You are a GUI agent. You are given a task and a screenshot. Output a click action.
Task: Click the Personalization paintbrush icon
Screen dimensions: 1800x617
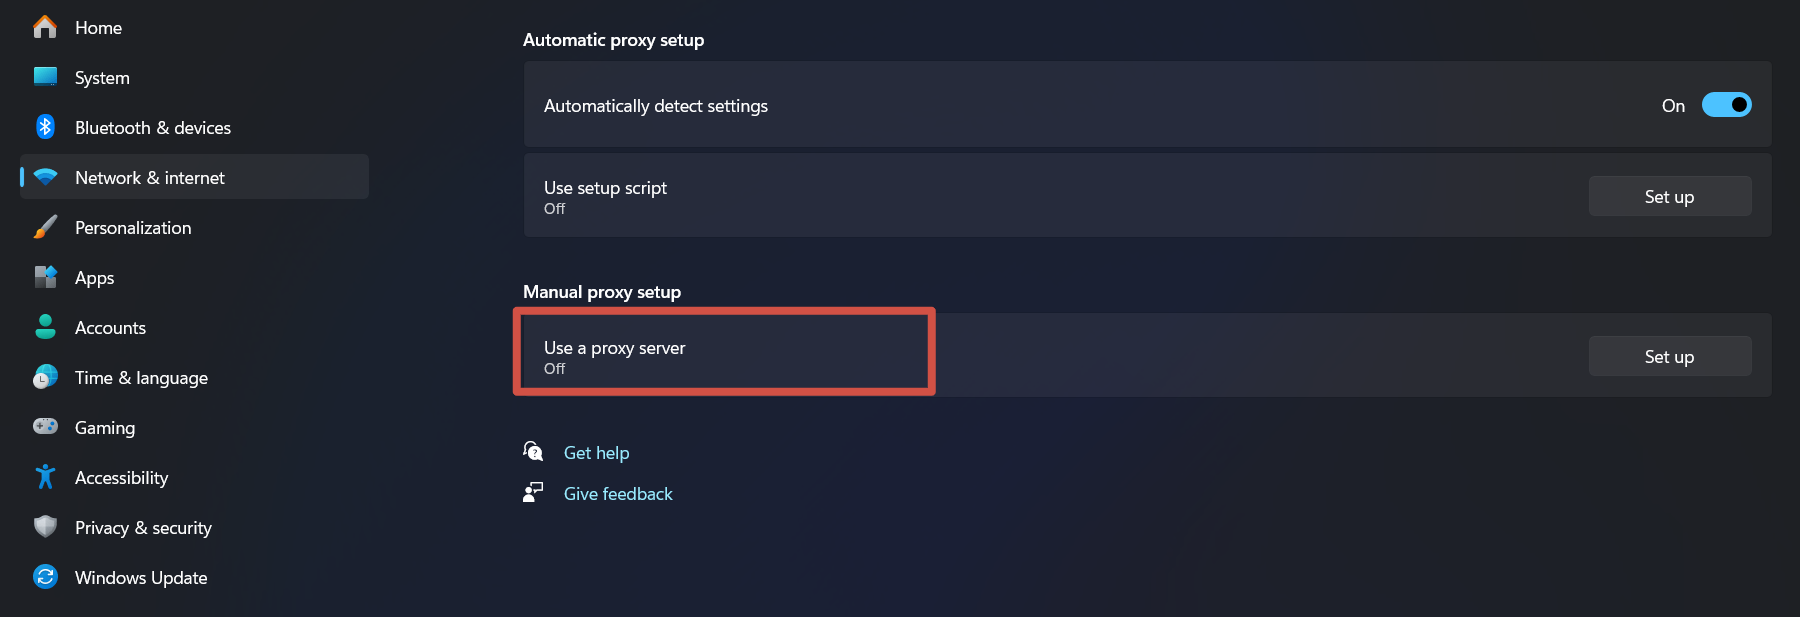click(x=45, y=227)
